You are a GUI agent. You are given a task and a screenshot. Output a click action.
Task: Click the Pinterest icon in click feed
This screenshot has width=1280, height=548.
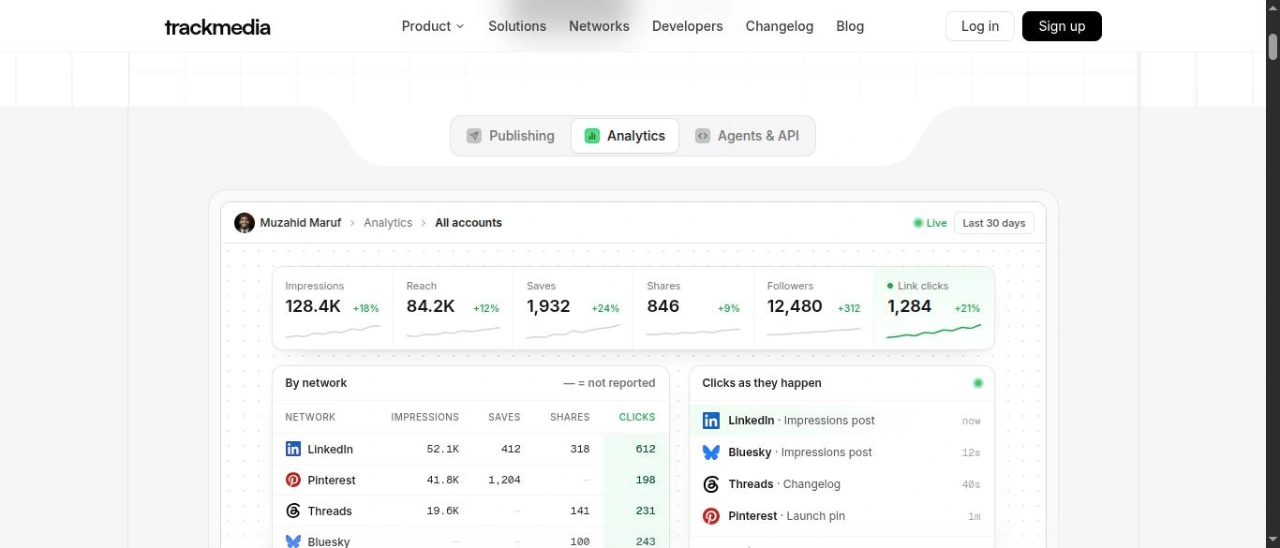[711, 517]
